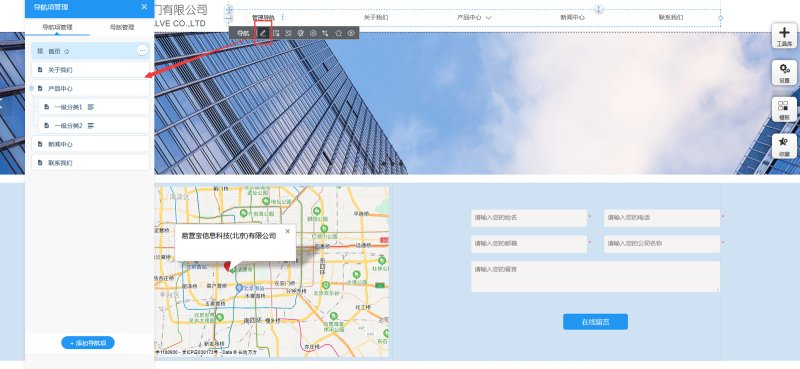This screenshot has height=369, width=800.
Task: Click the home icon next to 首页
Action: pos(66,52)
